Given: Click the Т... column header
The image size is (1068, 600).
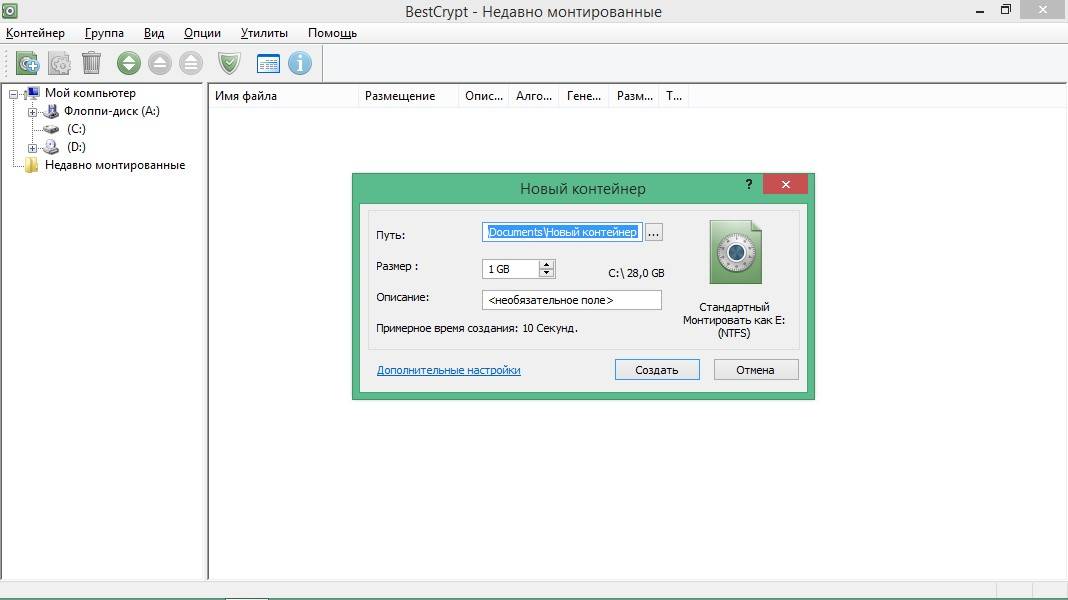Looking at the screenshot, I should pyautogui.click(x=674, y=96).
